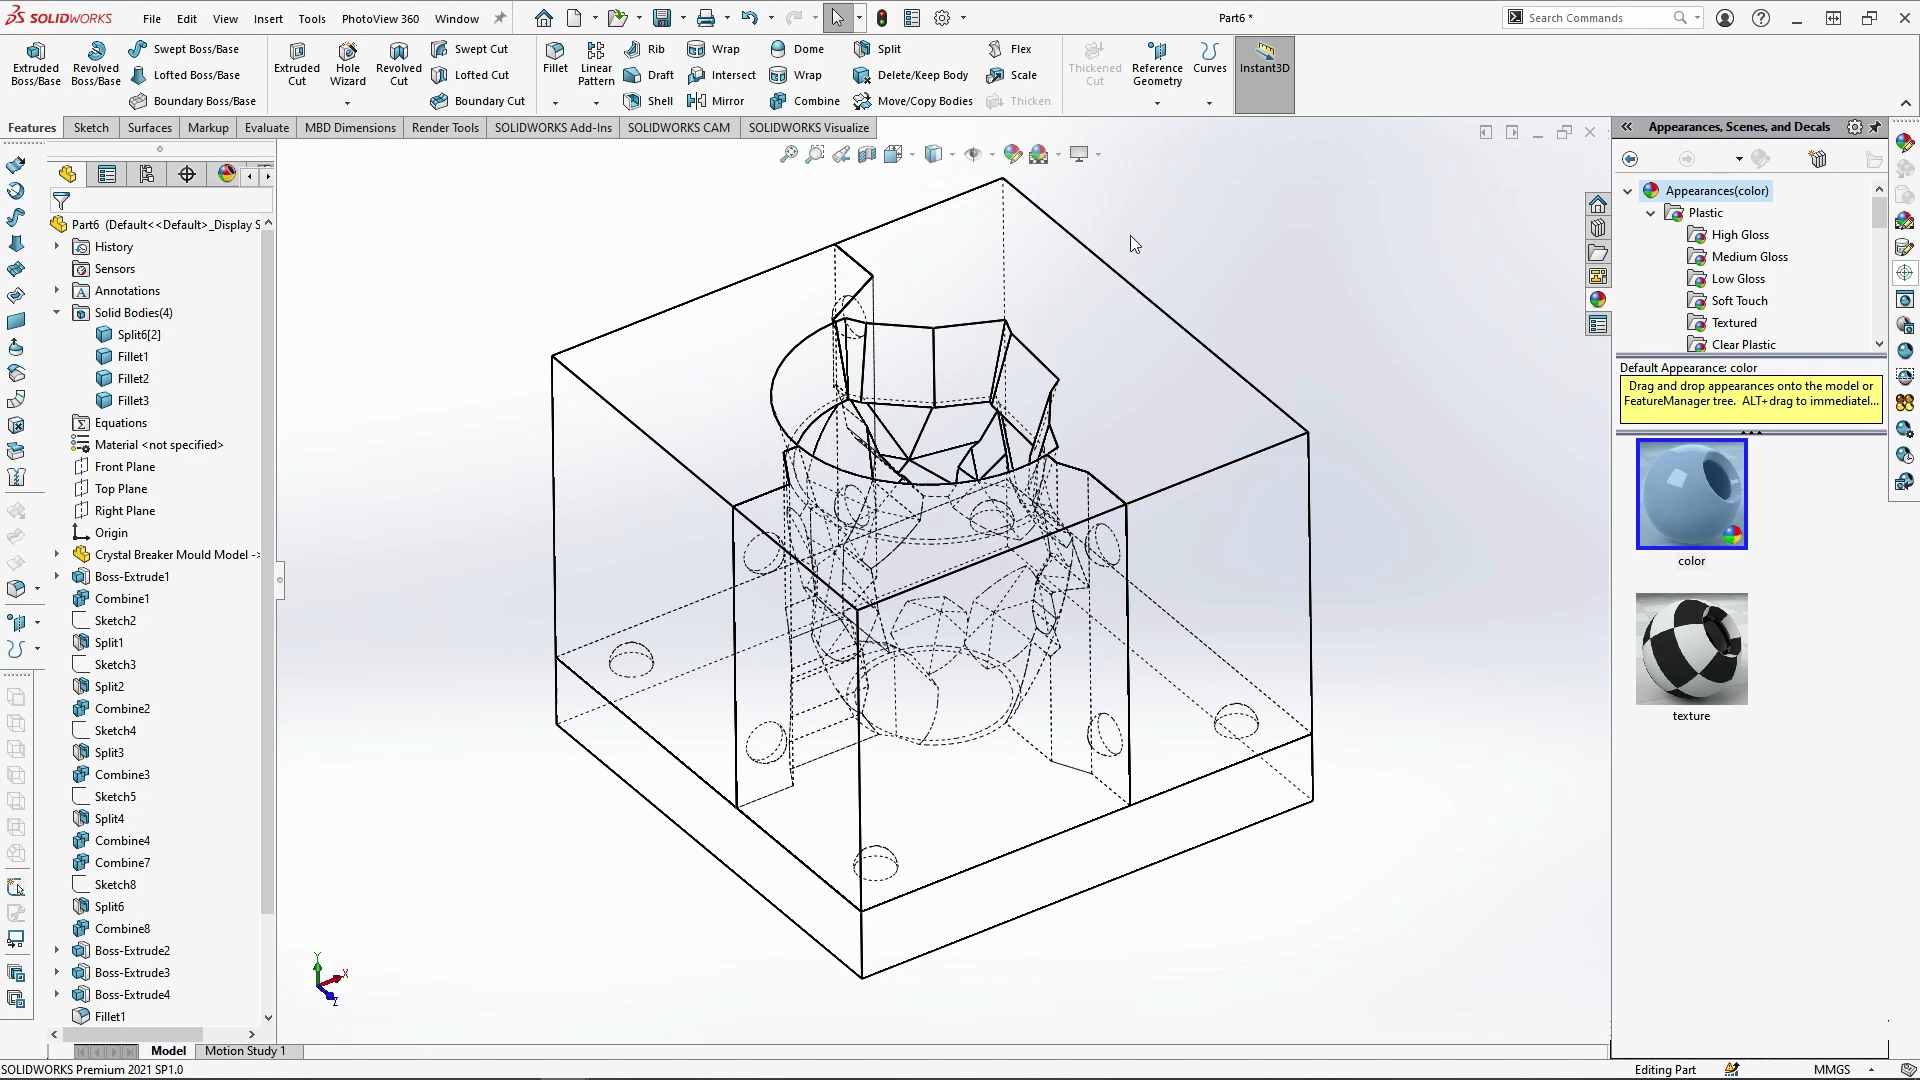Select High Gloss plastic appearance
Image resolution: width=1920 pixels, height=1080 pixels.
coord(1739,235)
